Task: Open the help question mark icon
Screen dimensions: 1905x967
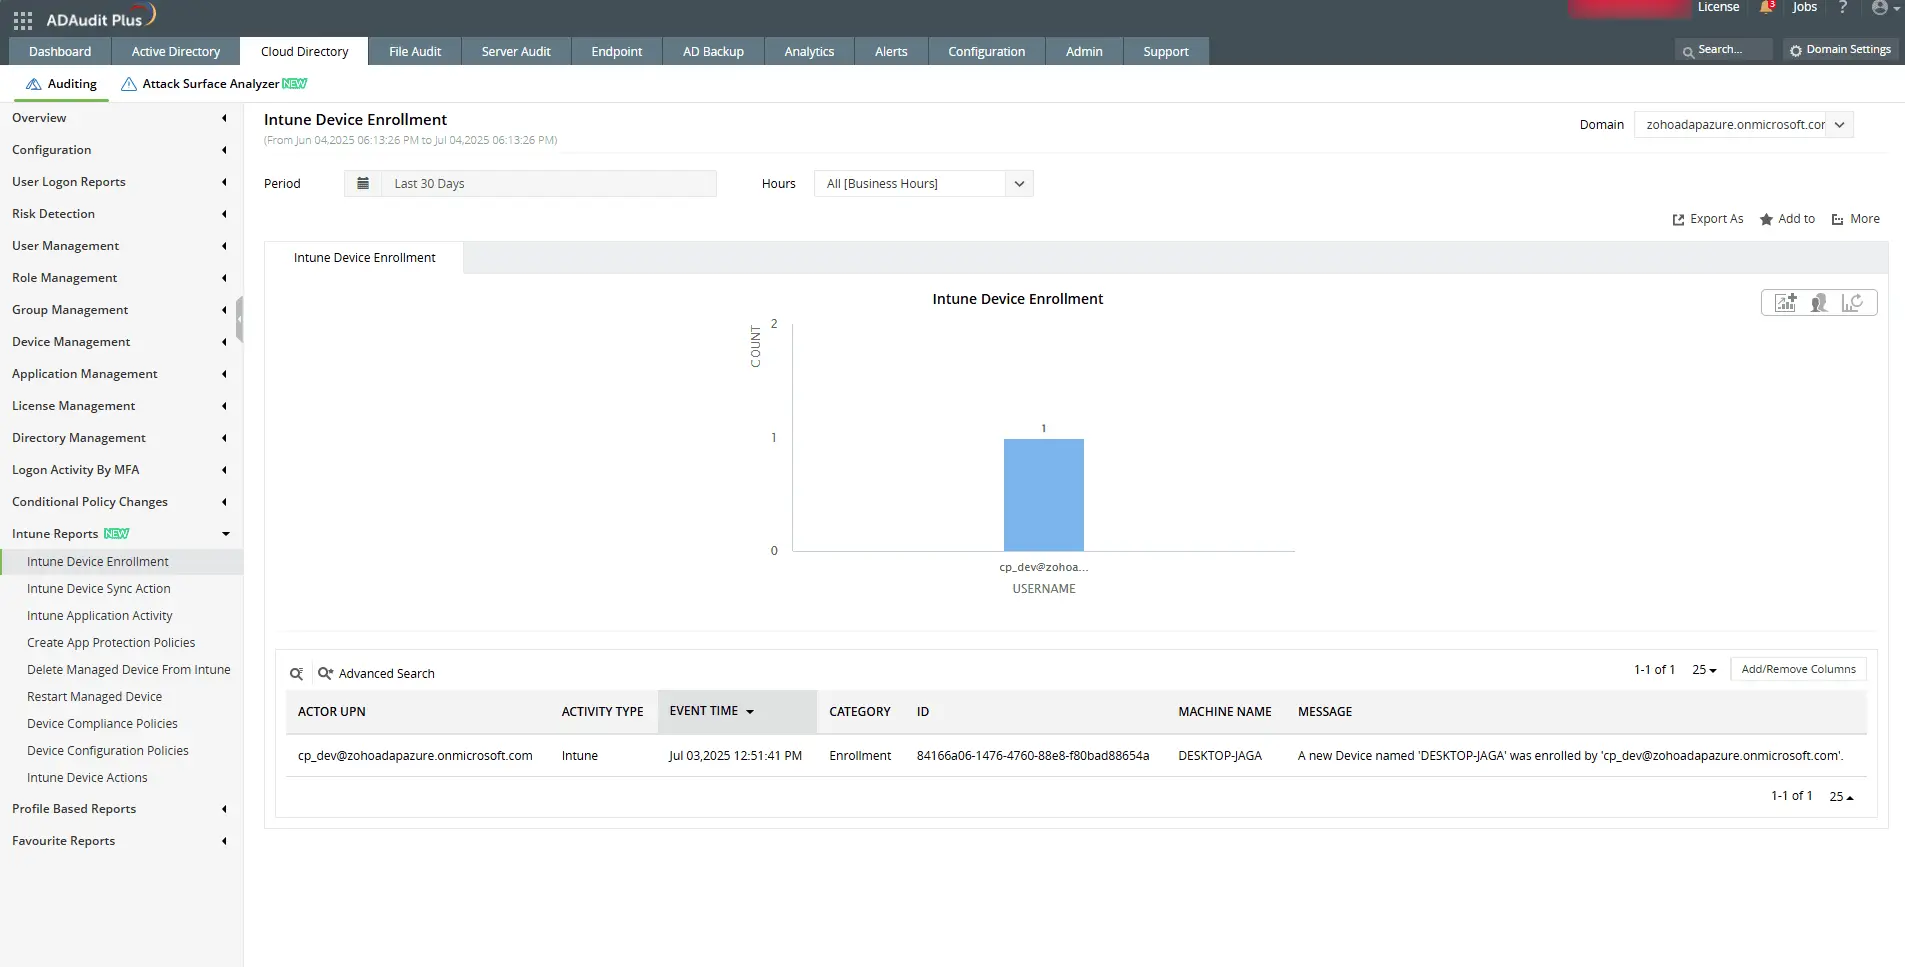Action: (x=1843, y=7)
